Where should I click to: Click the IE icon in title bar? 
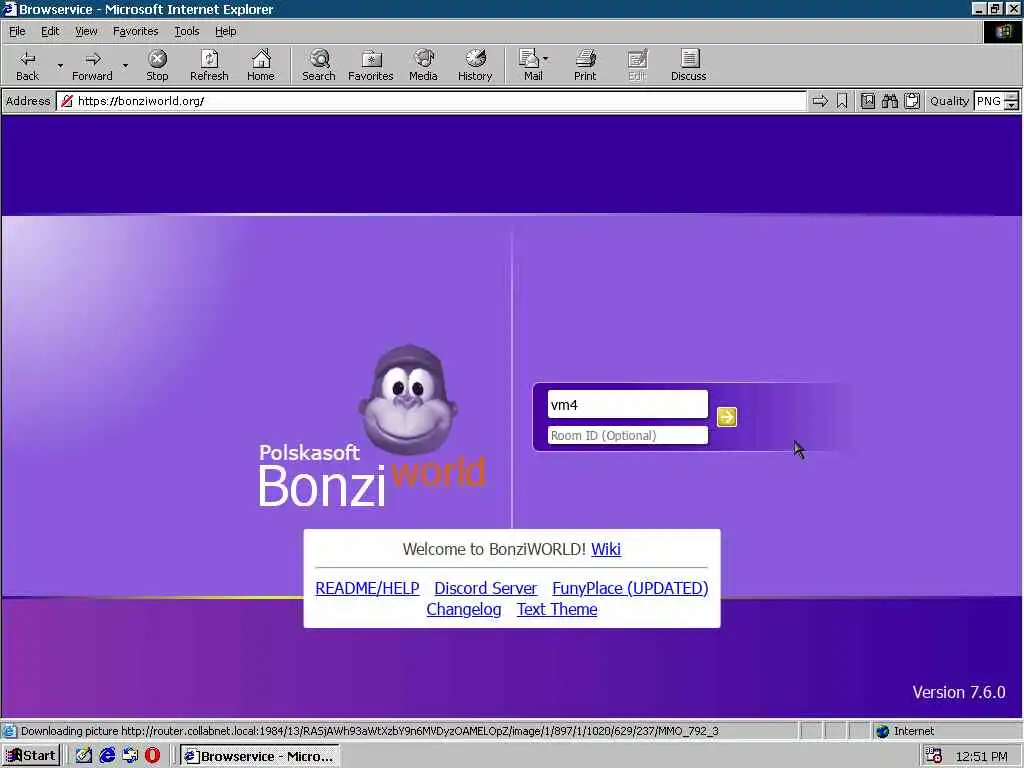coord(9,8)
